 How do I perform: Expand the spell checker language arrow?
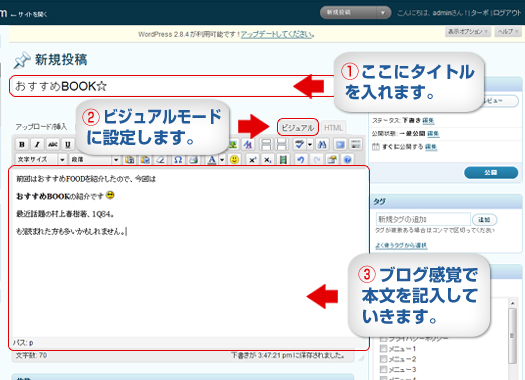tap(310, 144)
